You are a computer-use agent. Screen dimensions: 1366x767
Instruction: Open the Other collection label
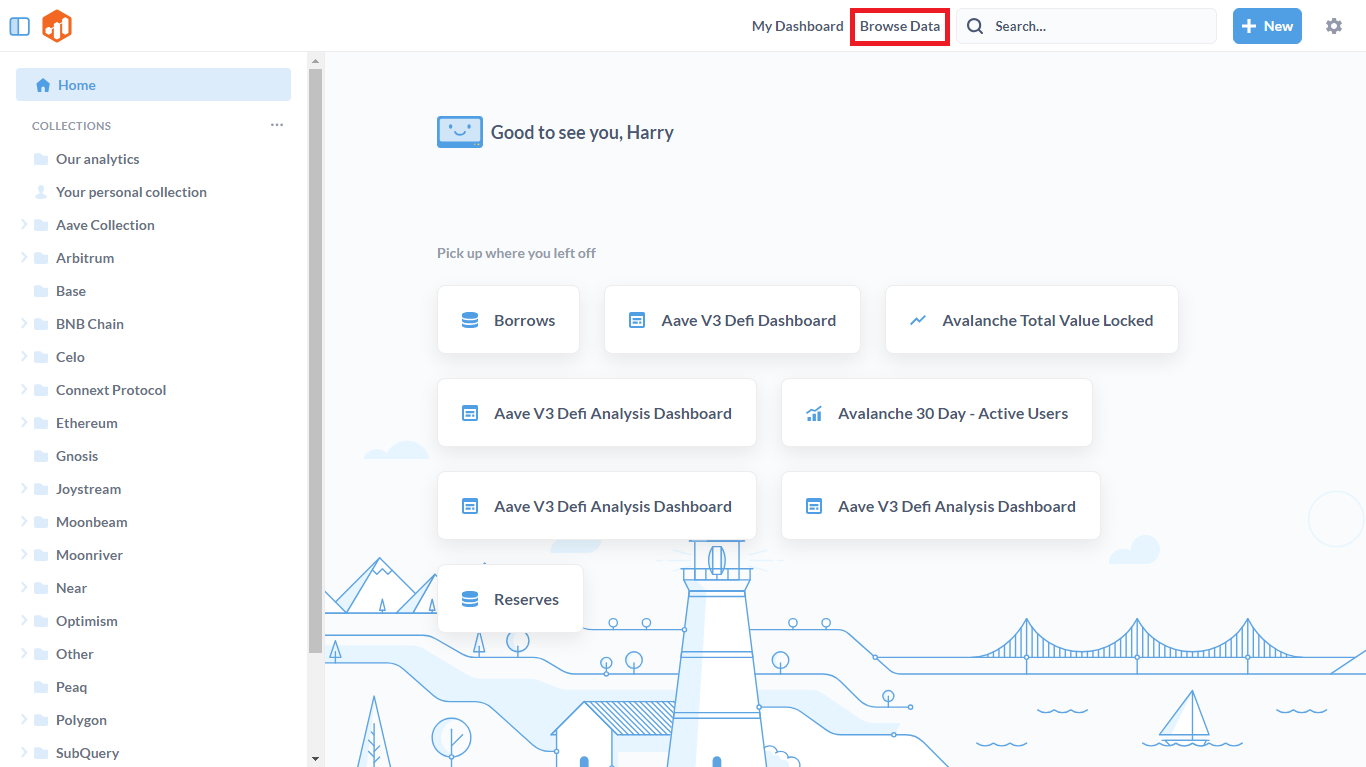pos(75,654)
